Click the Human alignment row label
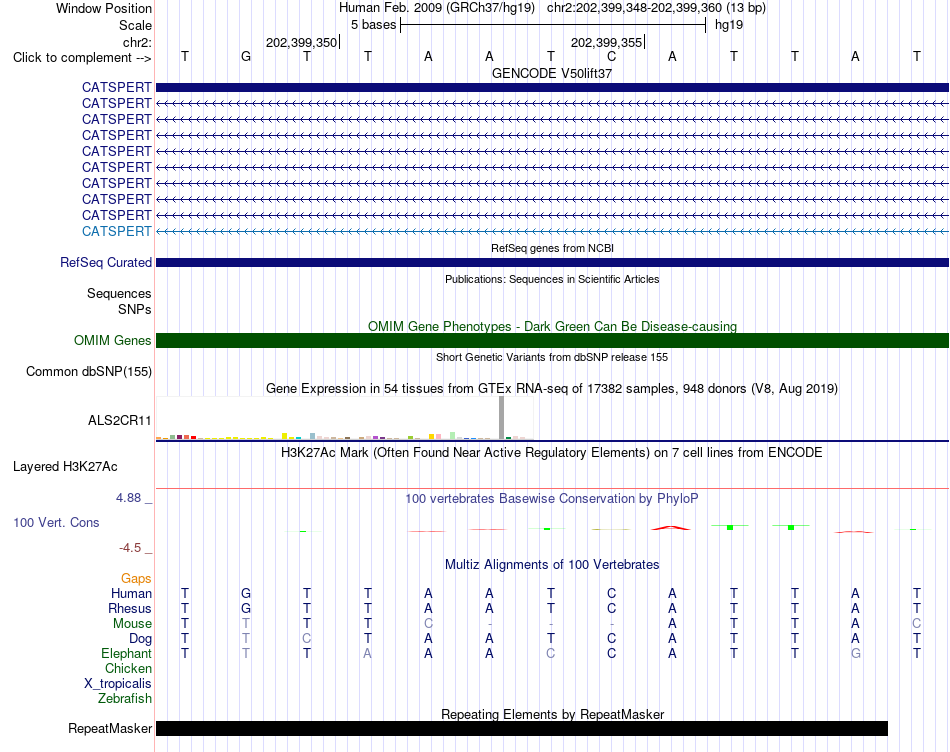 [131, 593]
